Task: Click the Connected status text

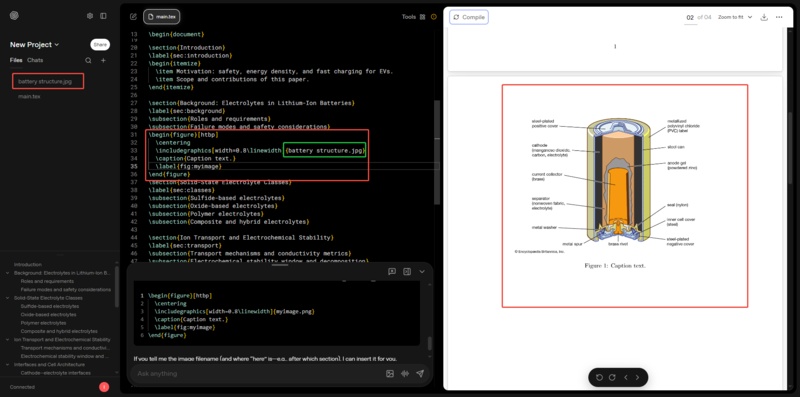Action: (22, 387)
